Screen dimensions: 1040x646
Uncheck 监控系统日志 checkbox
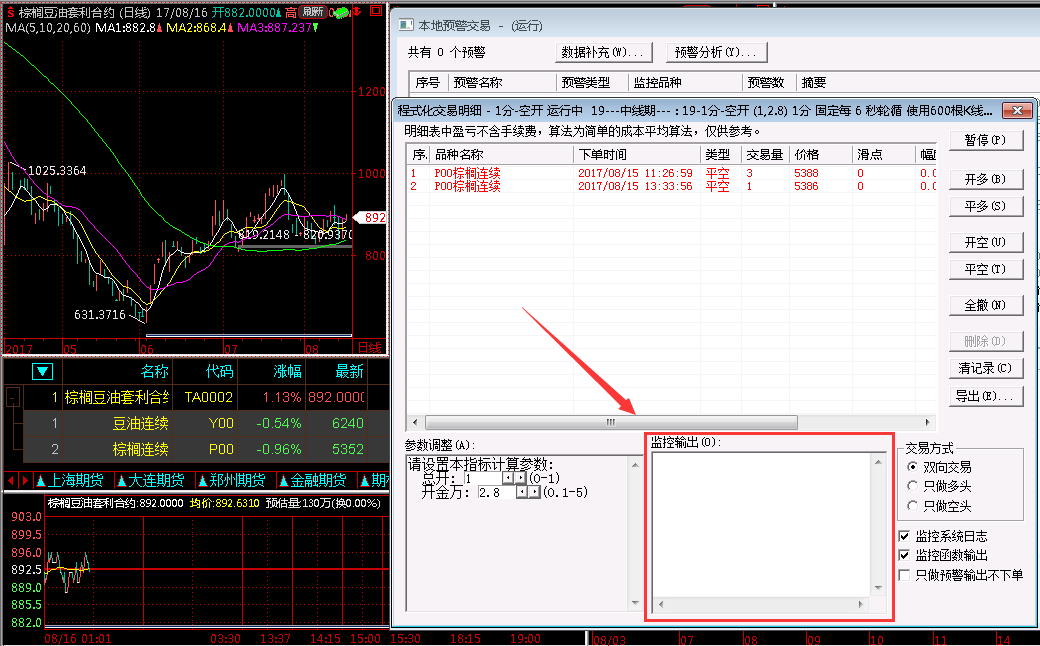coord(905,537)
